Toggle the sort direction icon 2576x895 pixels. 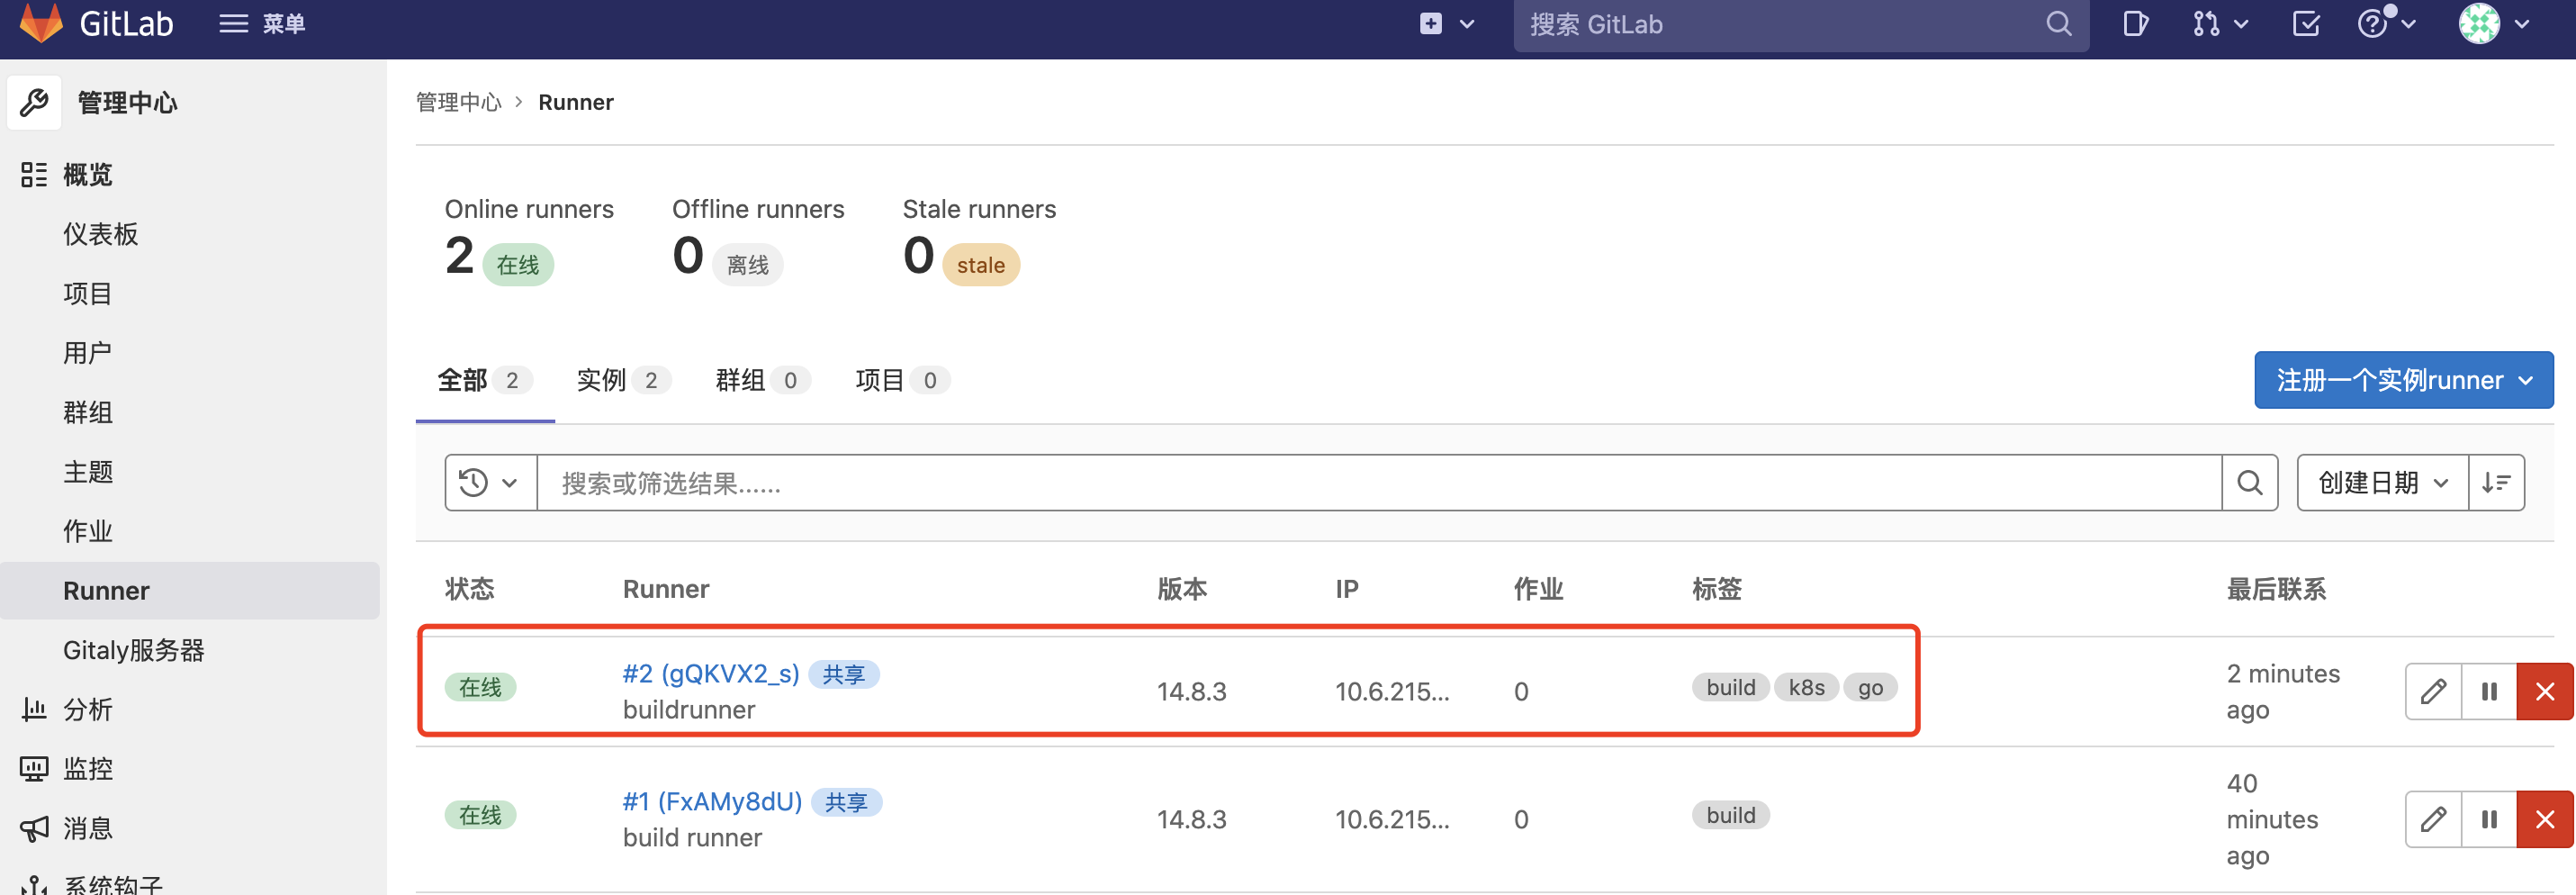[x=2495, y=483]
